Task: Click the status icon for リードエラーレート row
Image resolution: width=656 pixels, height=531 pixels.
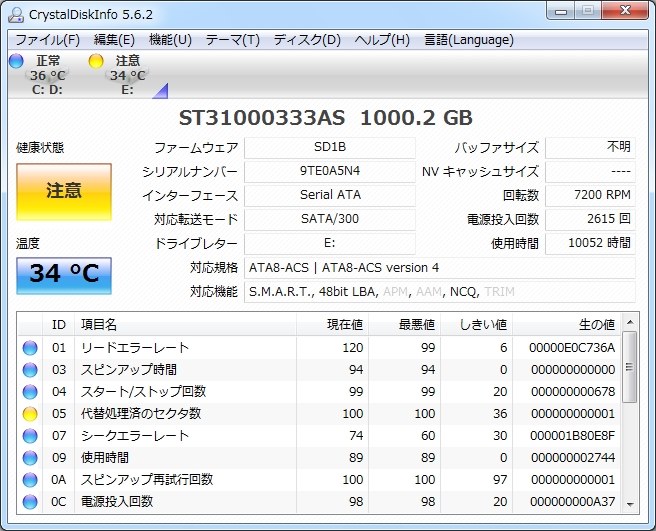Action: click(x=30, y=348)
